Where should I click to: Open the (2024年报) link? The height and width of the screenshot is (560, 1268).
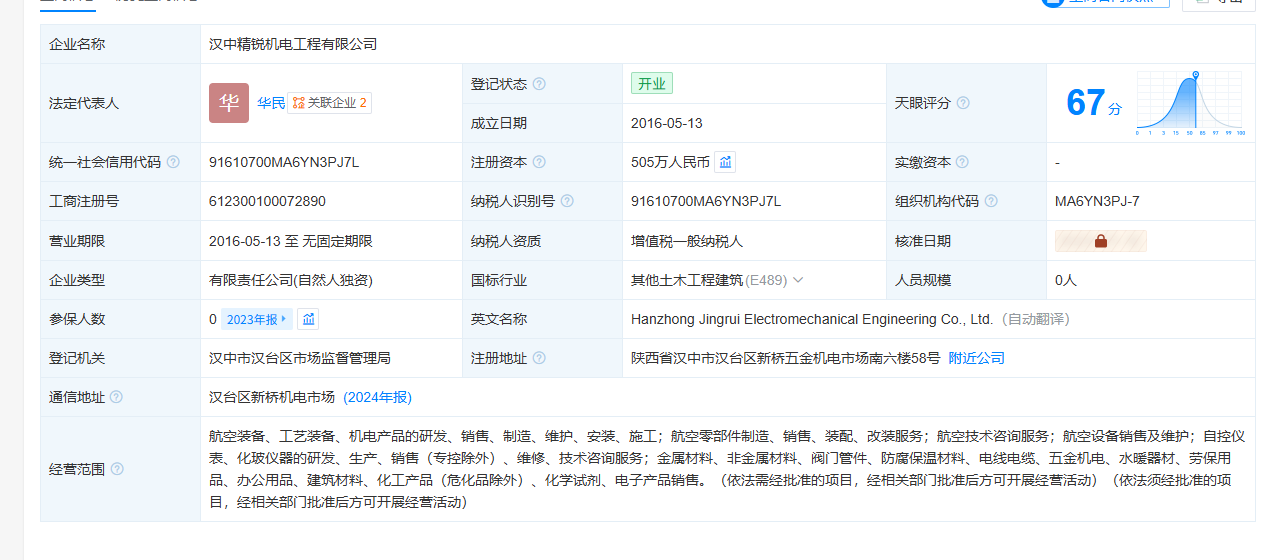point(377,397)
